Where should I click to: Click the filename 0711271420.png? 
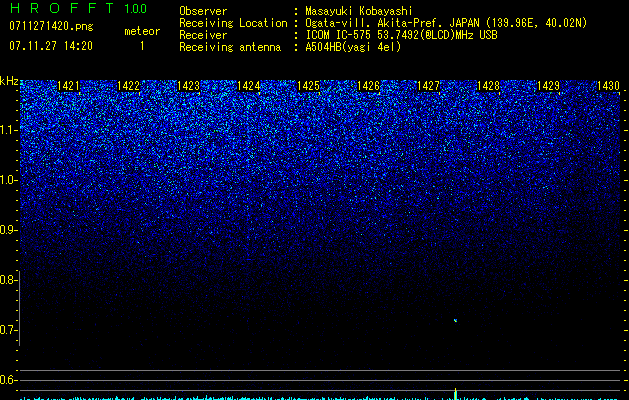coord(51,26)
